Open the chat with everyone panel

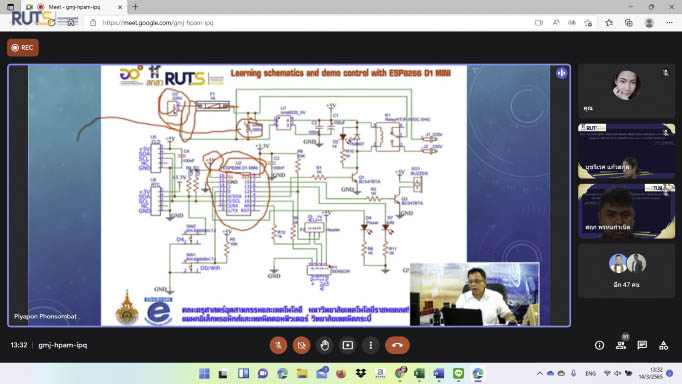[x=642, y=345]
